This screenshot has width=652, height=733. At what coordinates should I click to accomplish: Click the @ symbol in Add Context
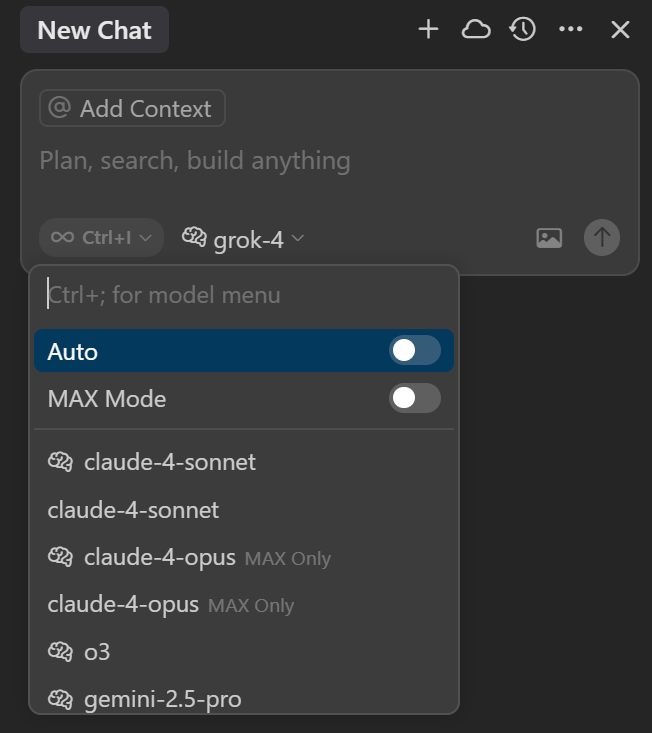tap(60, 108)
